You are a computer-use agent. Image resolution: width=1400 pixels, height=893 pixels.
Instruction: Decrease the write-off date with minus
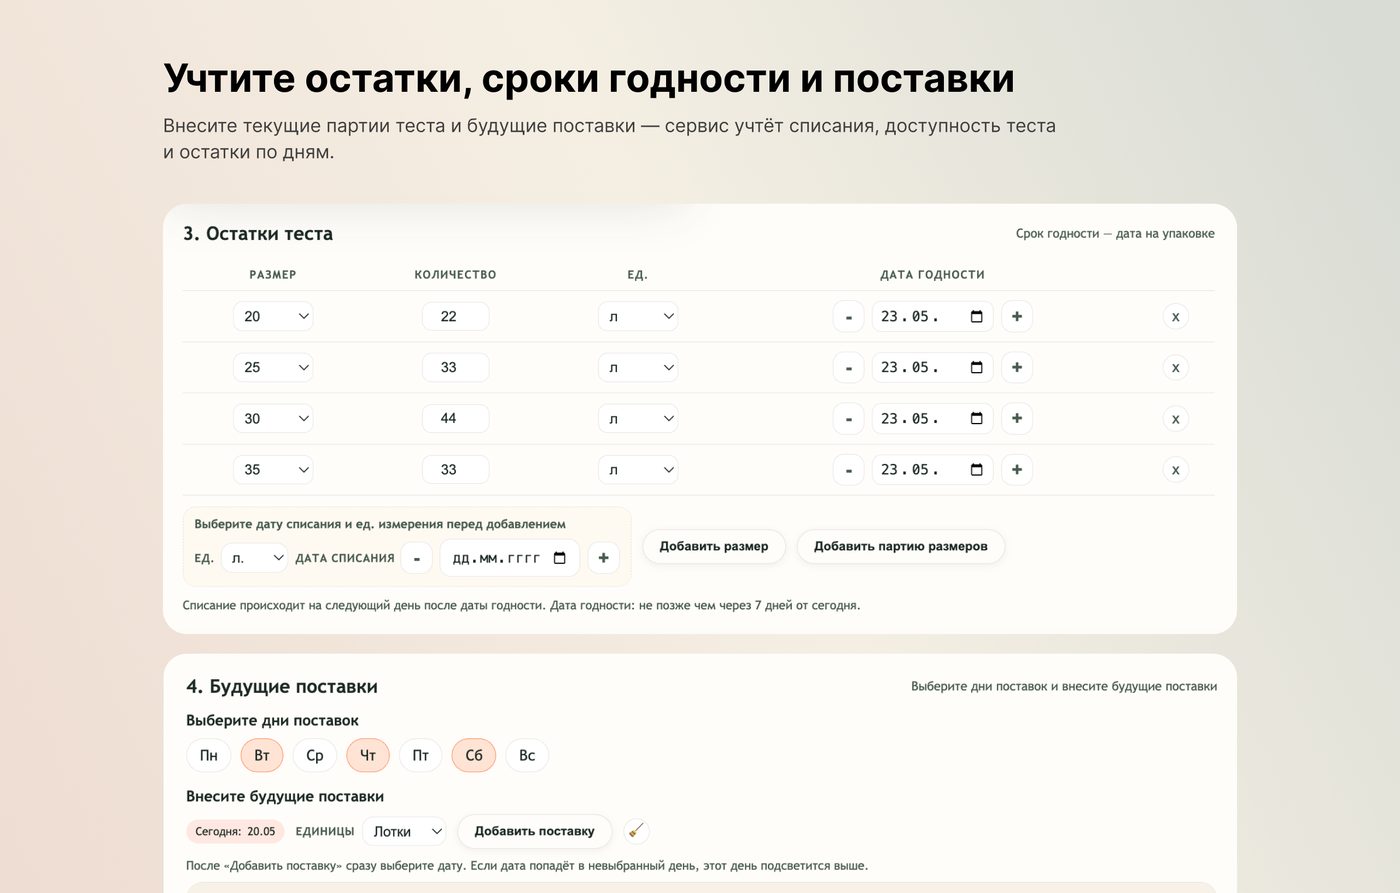coord(417,558)
